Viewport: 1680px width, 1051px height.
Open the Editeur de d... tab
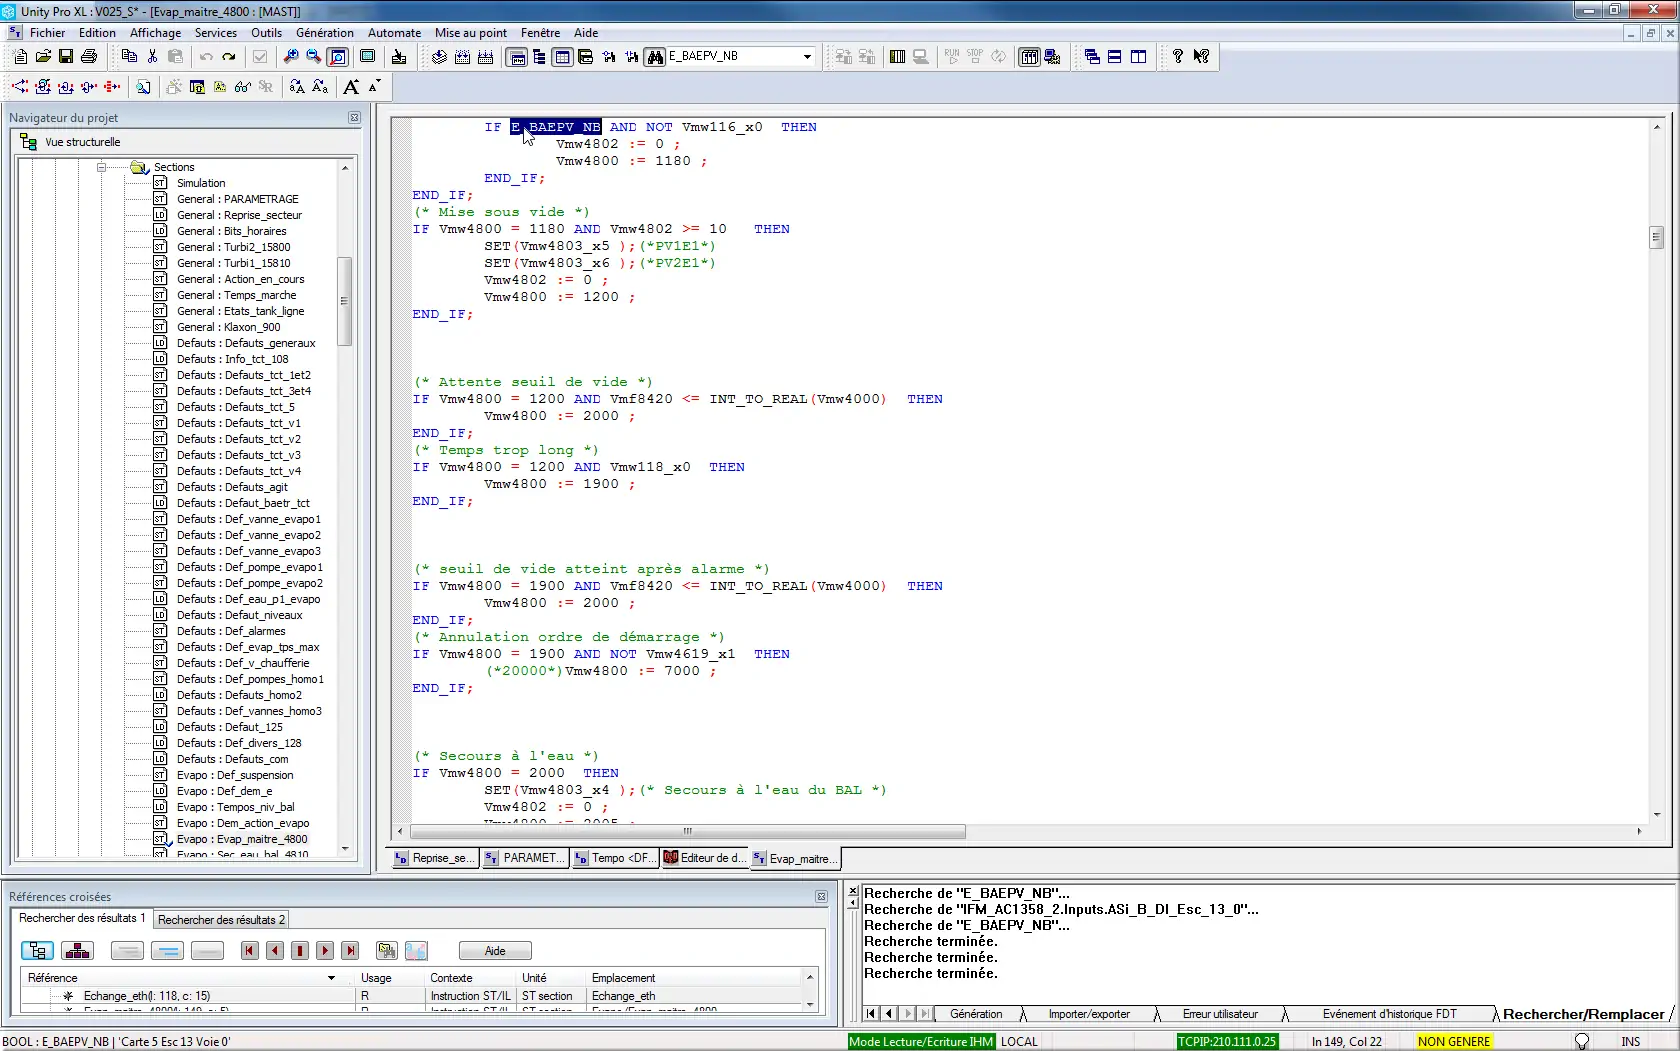click(x=704, y=858)
